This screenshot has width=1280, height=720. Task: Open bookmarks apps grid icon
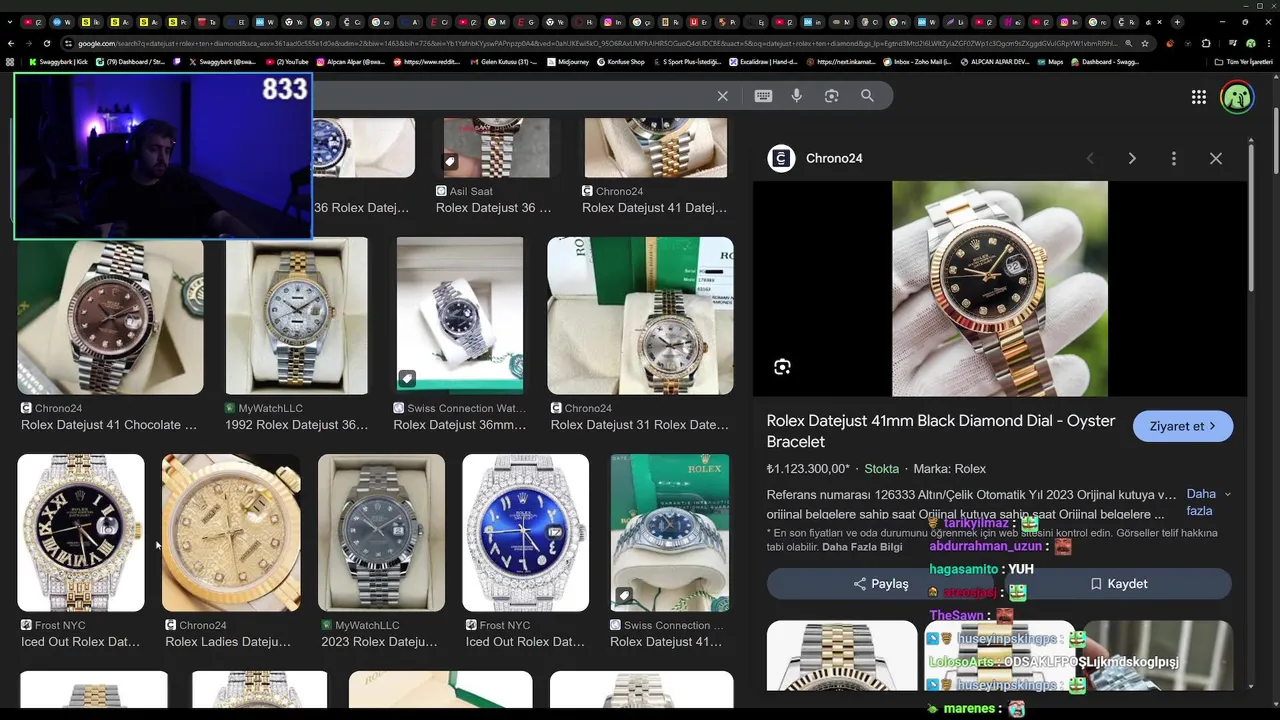click(10, 62)
